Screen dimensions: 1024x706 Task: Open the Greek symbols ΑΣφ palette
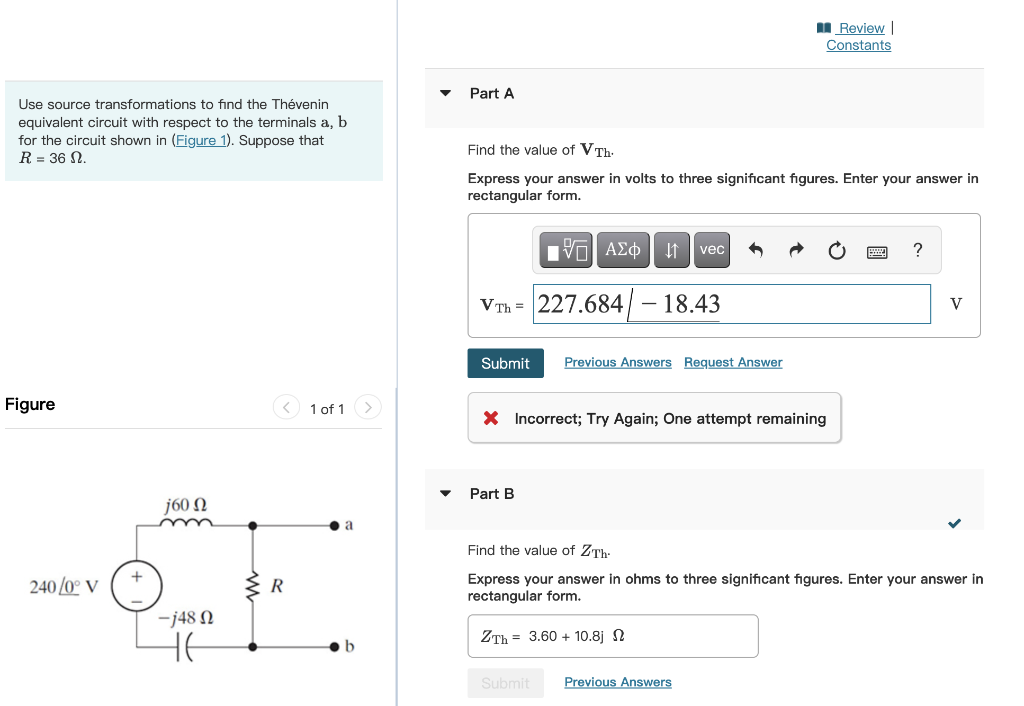point(622,250)
